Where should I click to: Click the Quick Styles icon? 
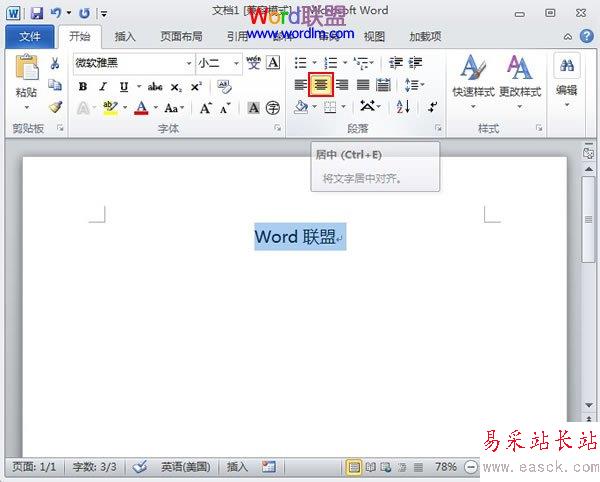(x=473, y=68)
